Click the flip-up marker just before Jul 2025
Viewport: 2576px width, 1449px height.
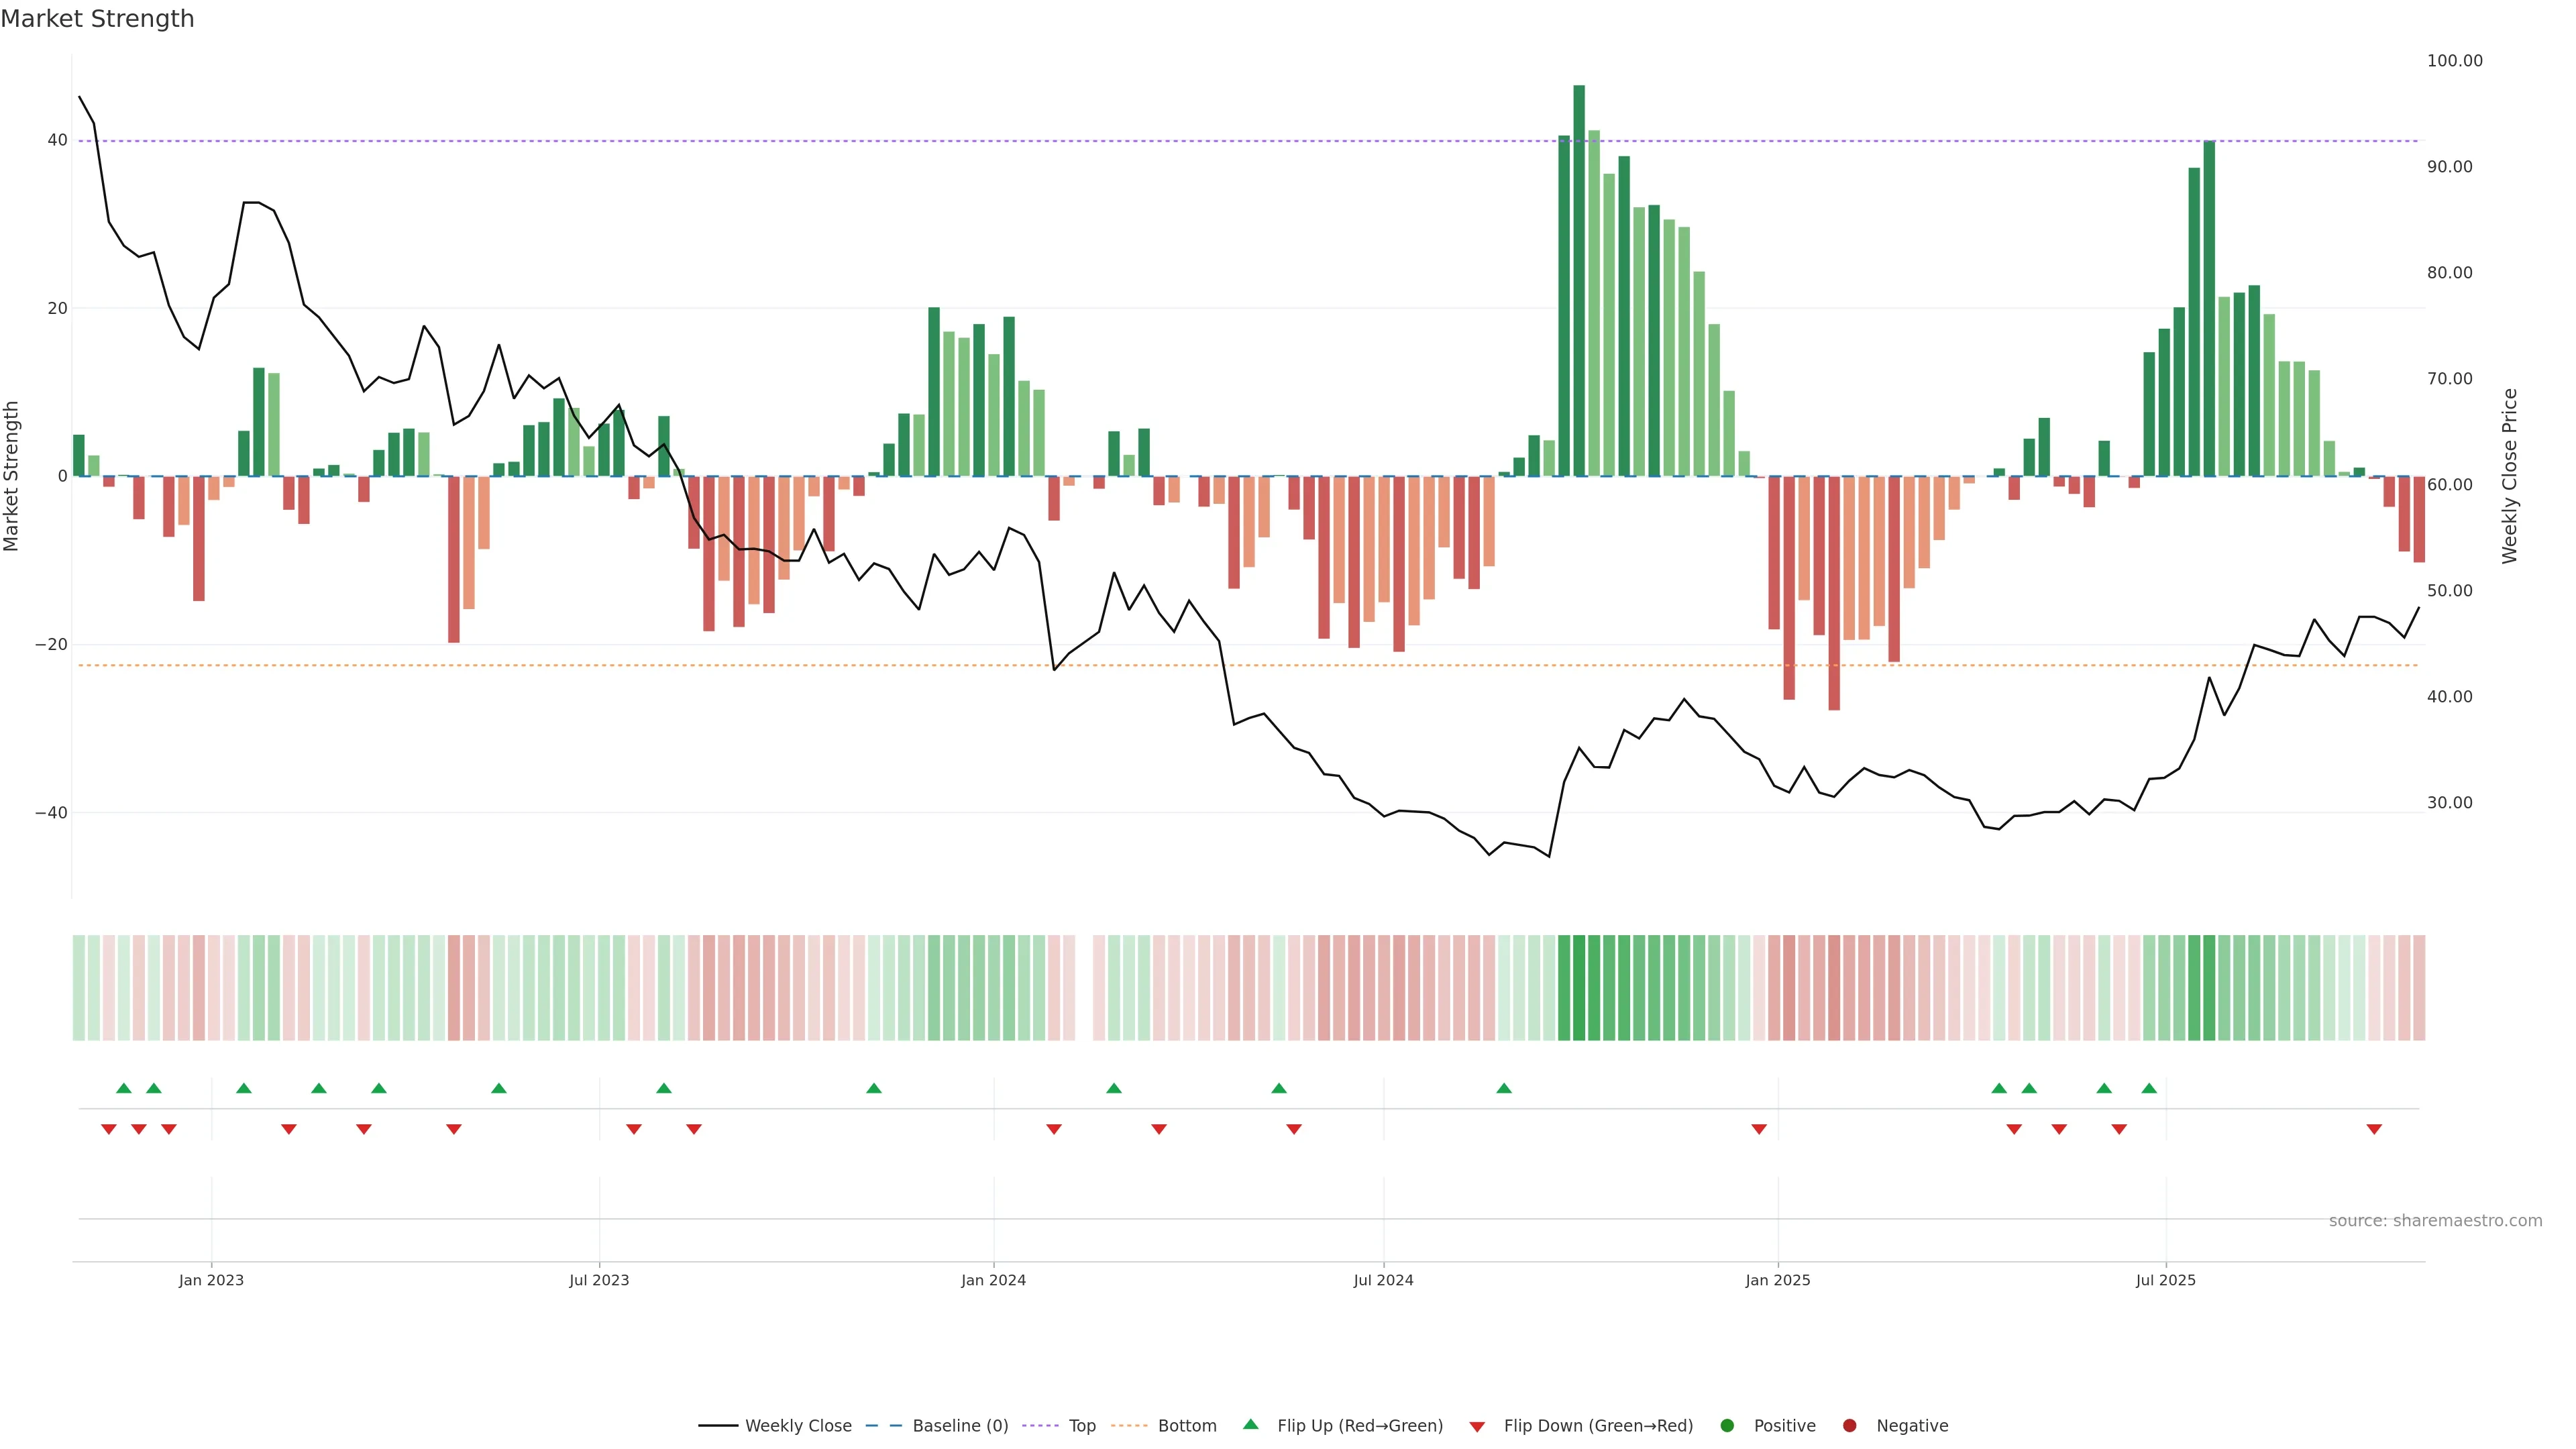click(2149, 1088)
